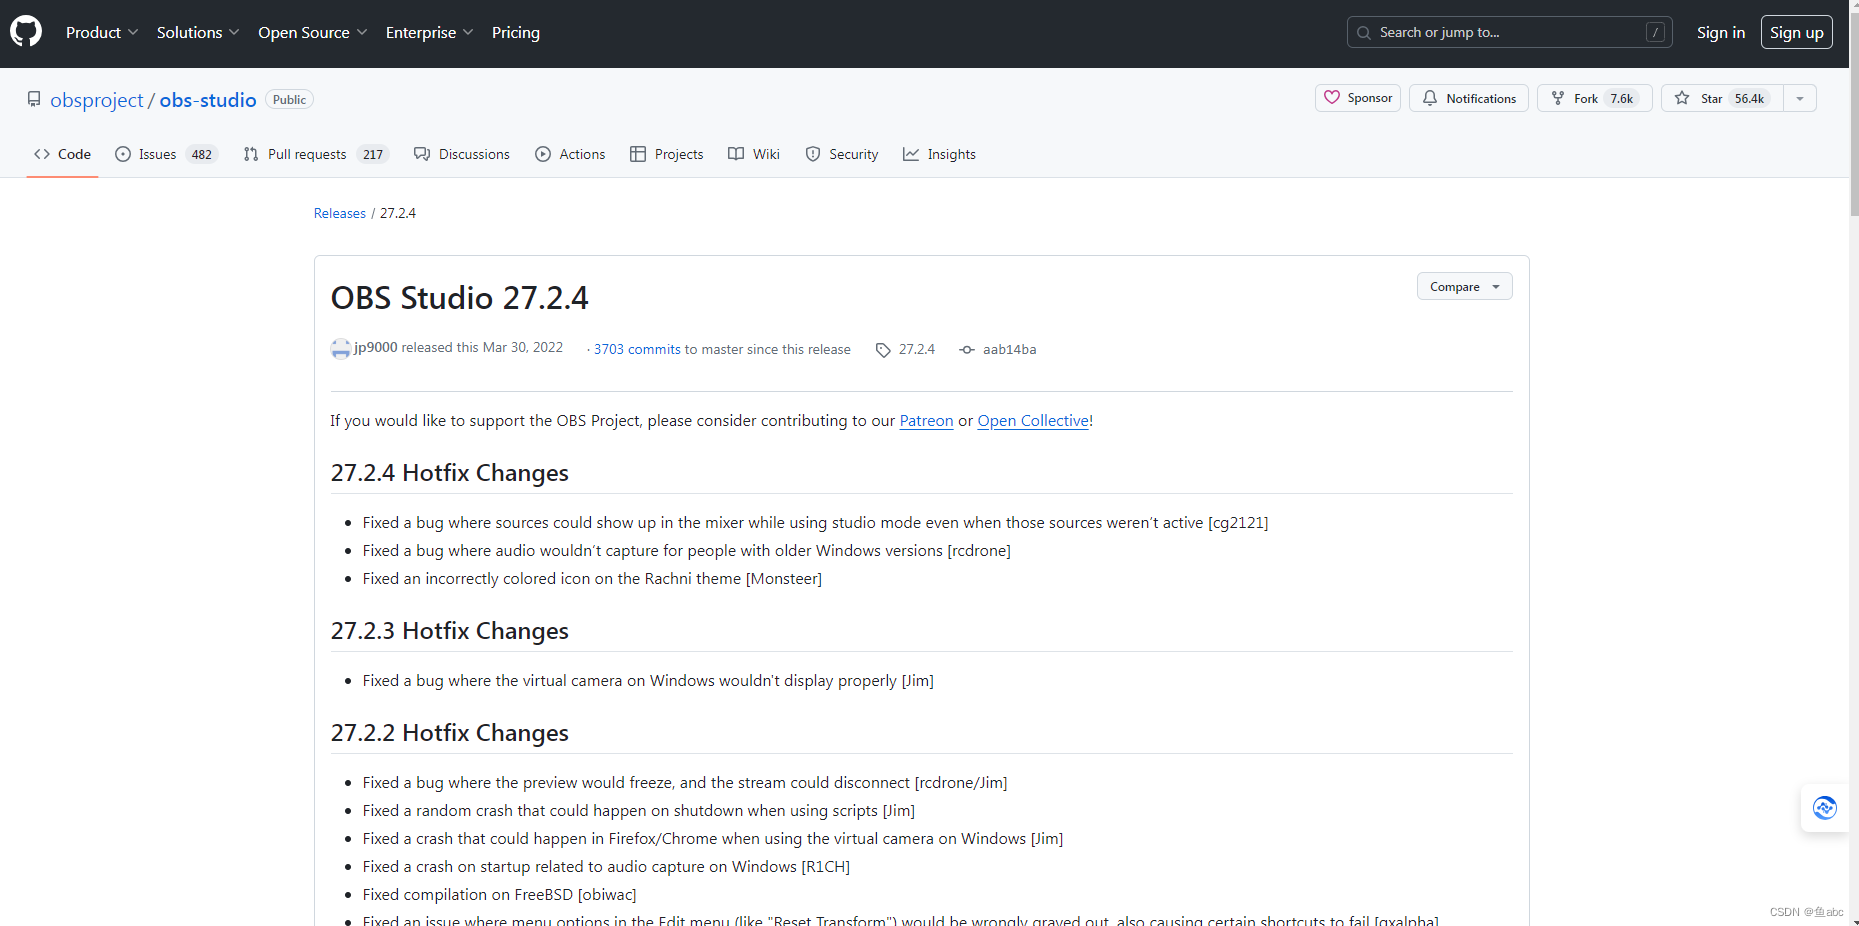Open commit aab14ba
The image size is (1859, 926).
(x=1009, y=349)
